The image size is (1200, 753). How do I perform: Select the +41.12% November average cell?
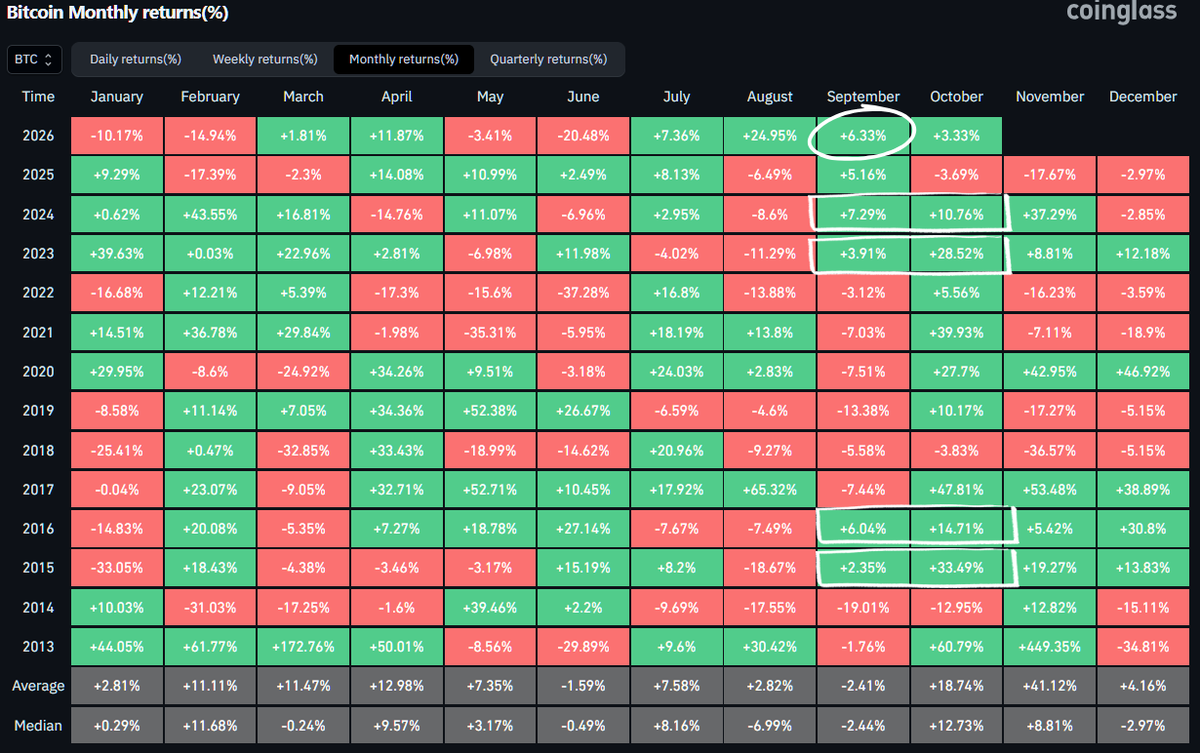(1050, 686)
